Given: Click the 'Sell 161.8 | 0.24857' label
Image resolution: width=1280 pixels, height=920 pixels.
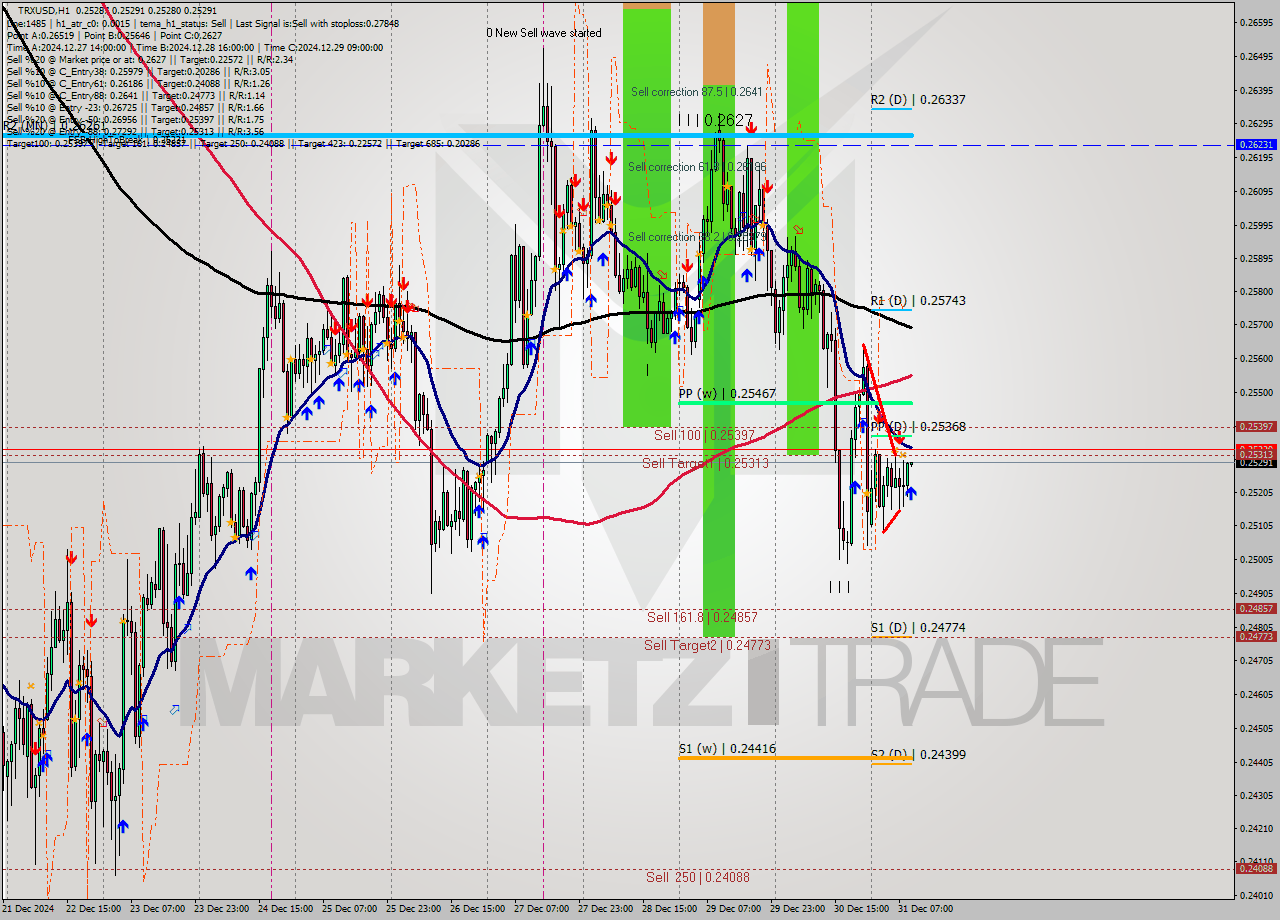Looking at the screenshot, I should [x=702, y=617].
